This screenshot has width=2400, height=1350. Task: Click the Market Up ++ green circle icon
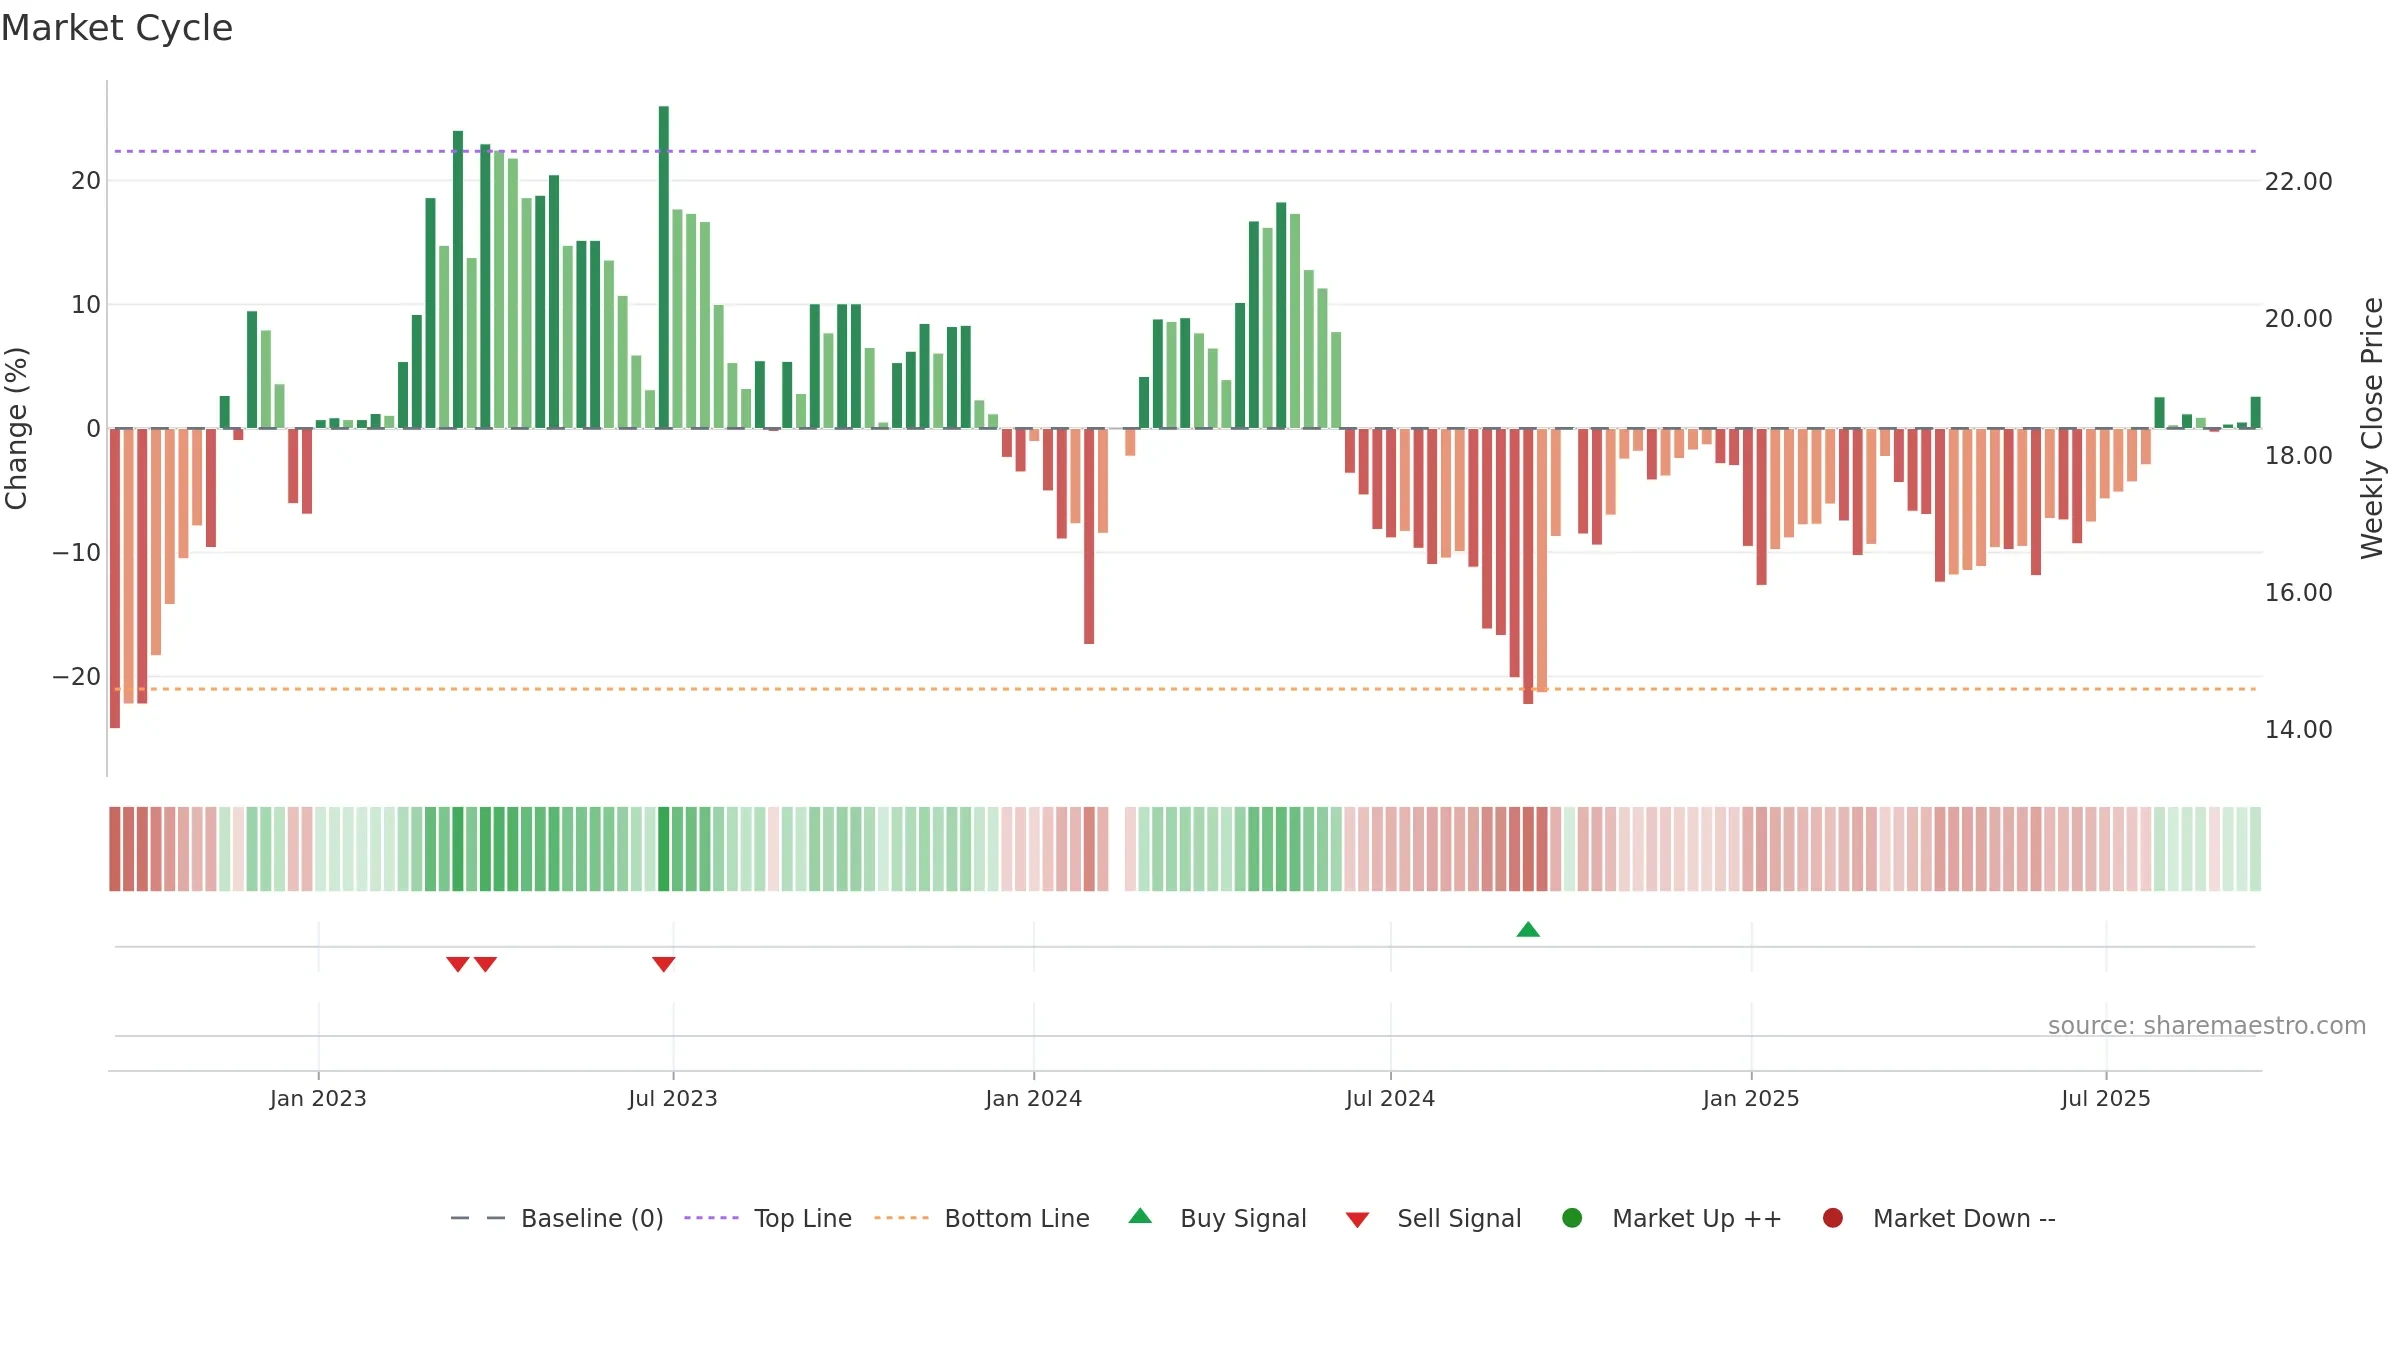pyautogui.click(x=1572, y=1218)
